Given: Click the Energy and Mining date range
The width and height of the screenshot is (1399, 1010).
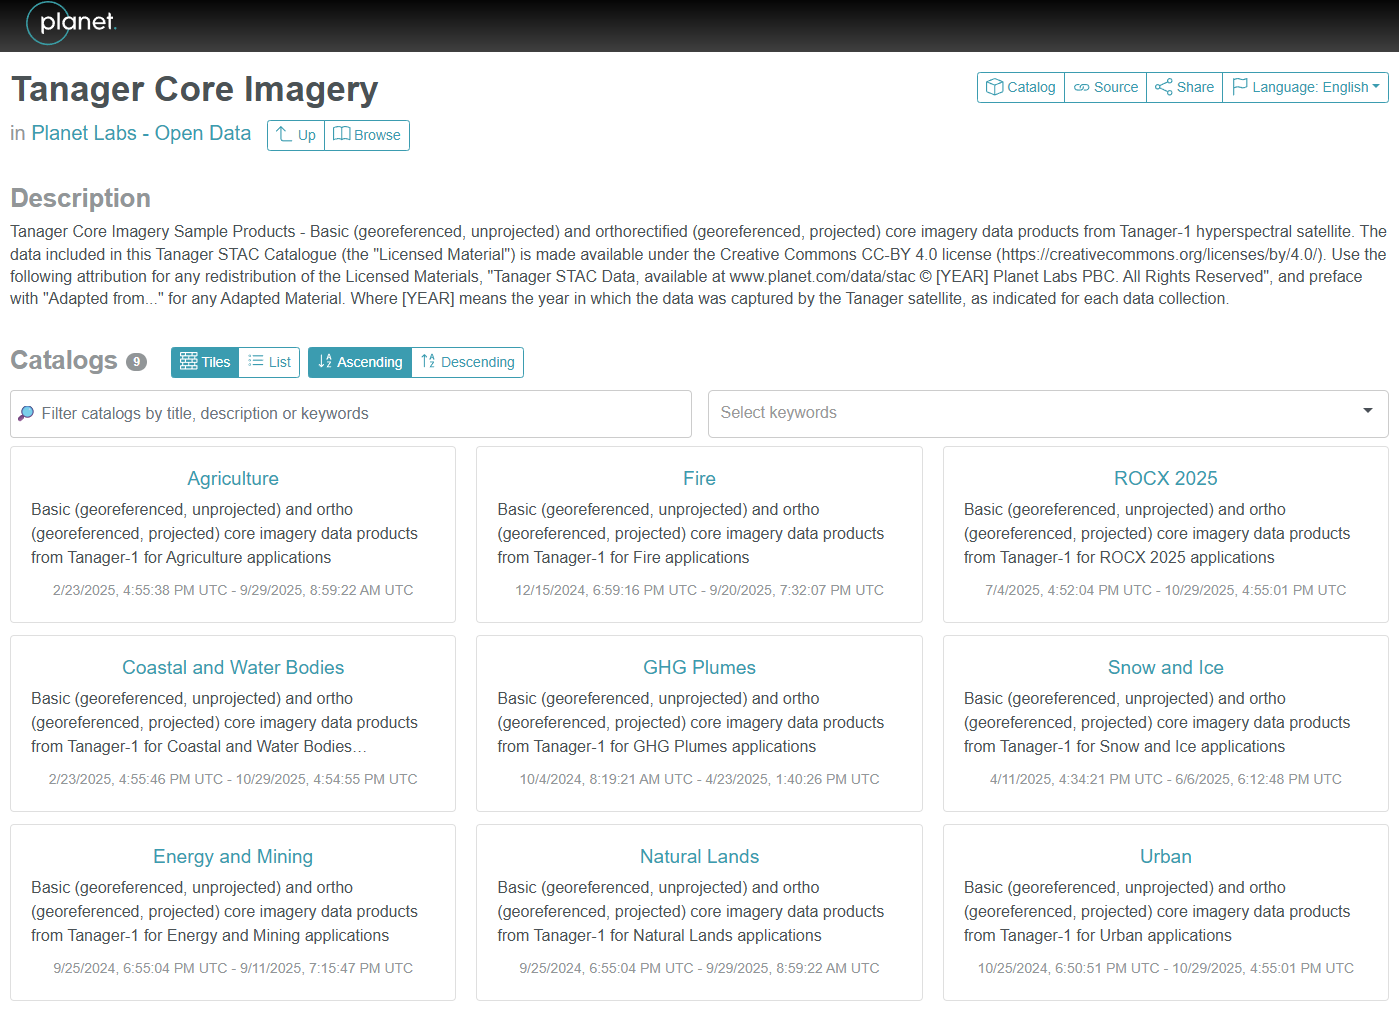Looking at the screenshot, I should click(x=233, y=969).
